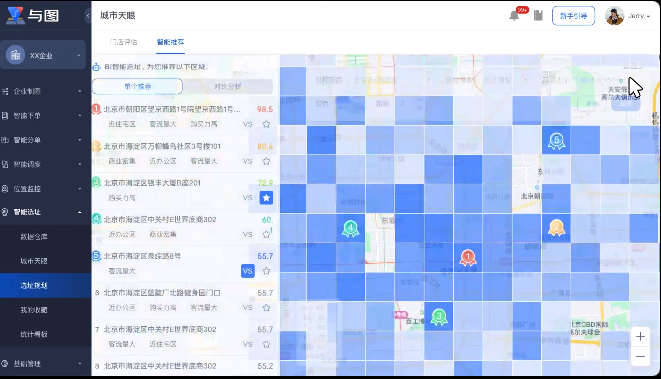Click VS on the 银丰大厦B座201 entry
The height and width of the screenshot is (379, 661).
(x=247, y=198)
